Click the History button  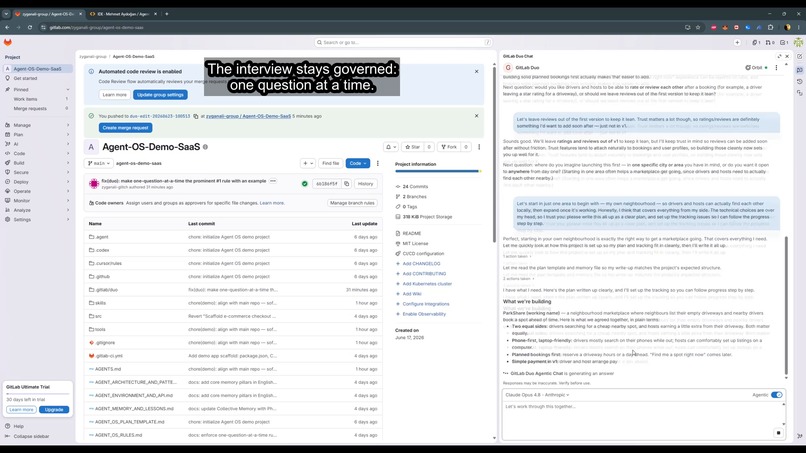(365, 184)
